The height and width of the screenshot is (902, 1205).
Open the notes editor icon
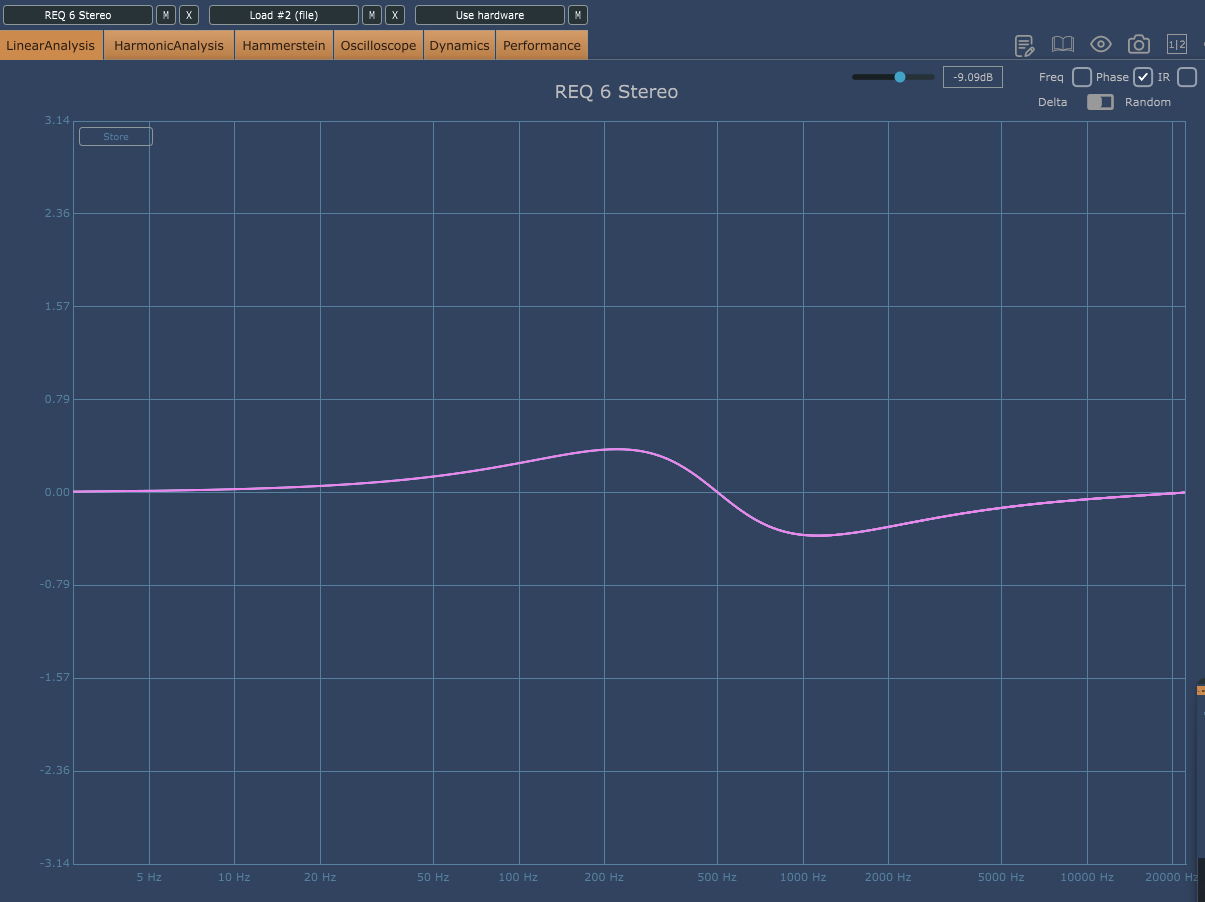[1024, 45]
